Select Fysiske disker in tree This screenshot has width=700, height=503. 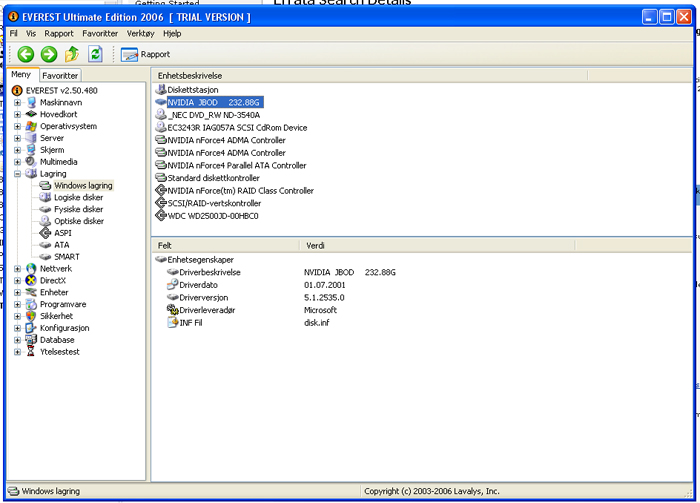79,209
